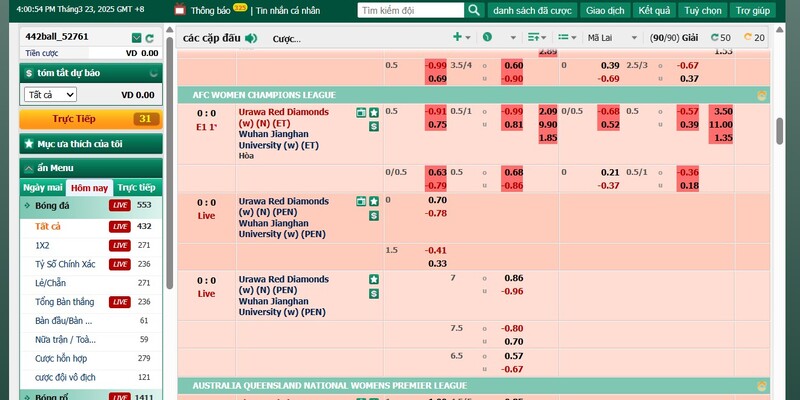Click the dollar icon on PEN match with 7 goals line
The image size is (800, 400).
pos(374,293)
